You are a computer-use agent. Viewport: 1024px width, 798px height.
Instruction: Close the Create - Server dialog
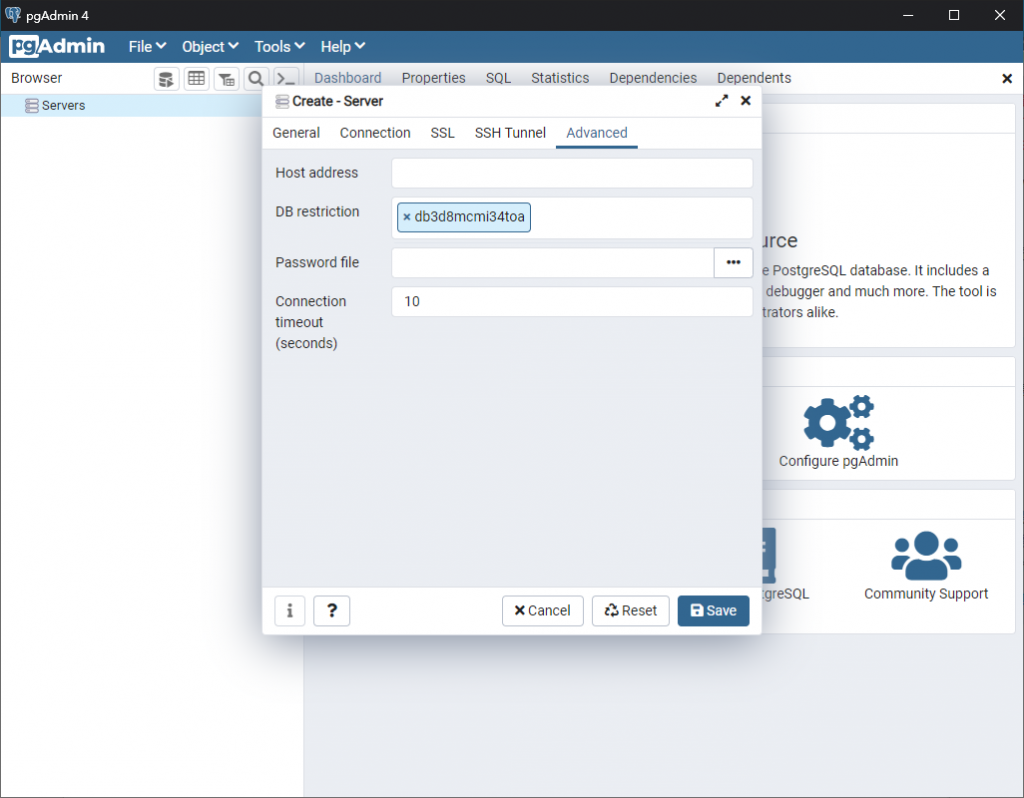pyautogui.click(x=746, y=101)
